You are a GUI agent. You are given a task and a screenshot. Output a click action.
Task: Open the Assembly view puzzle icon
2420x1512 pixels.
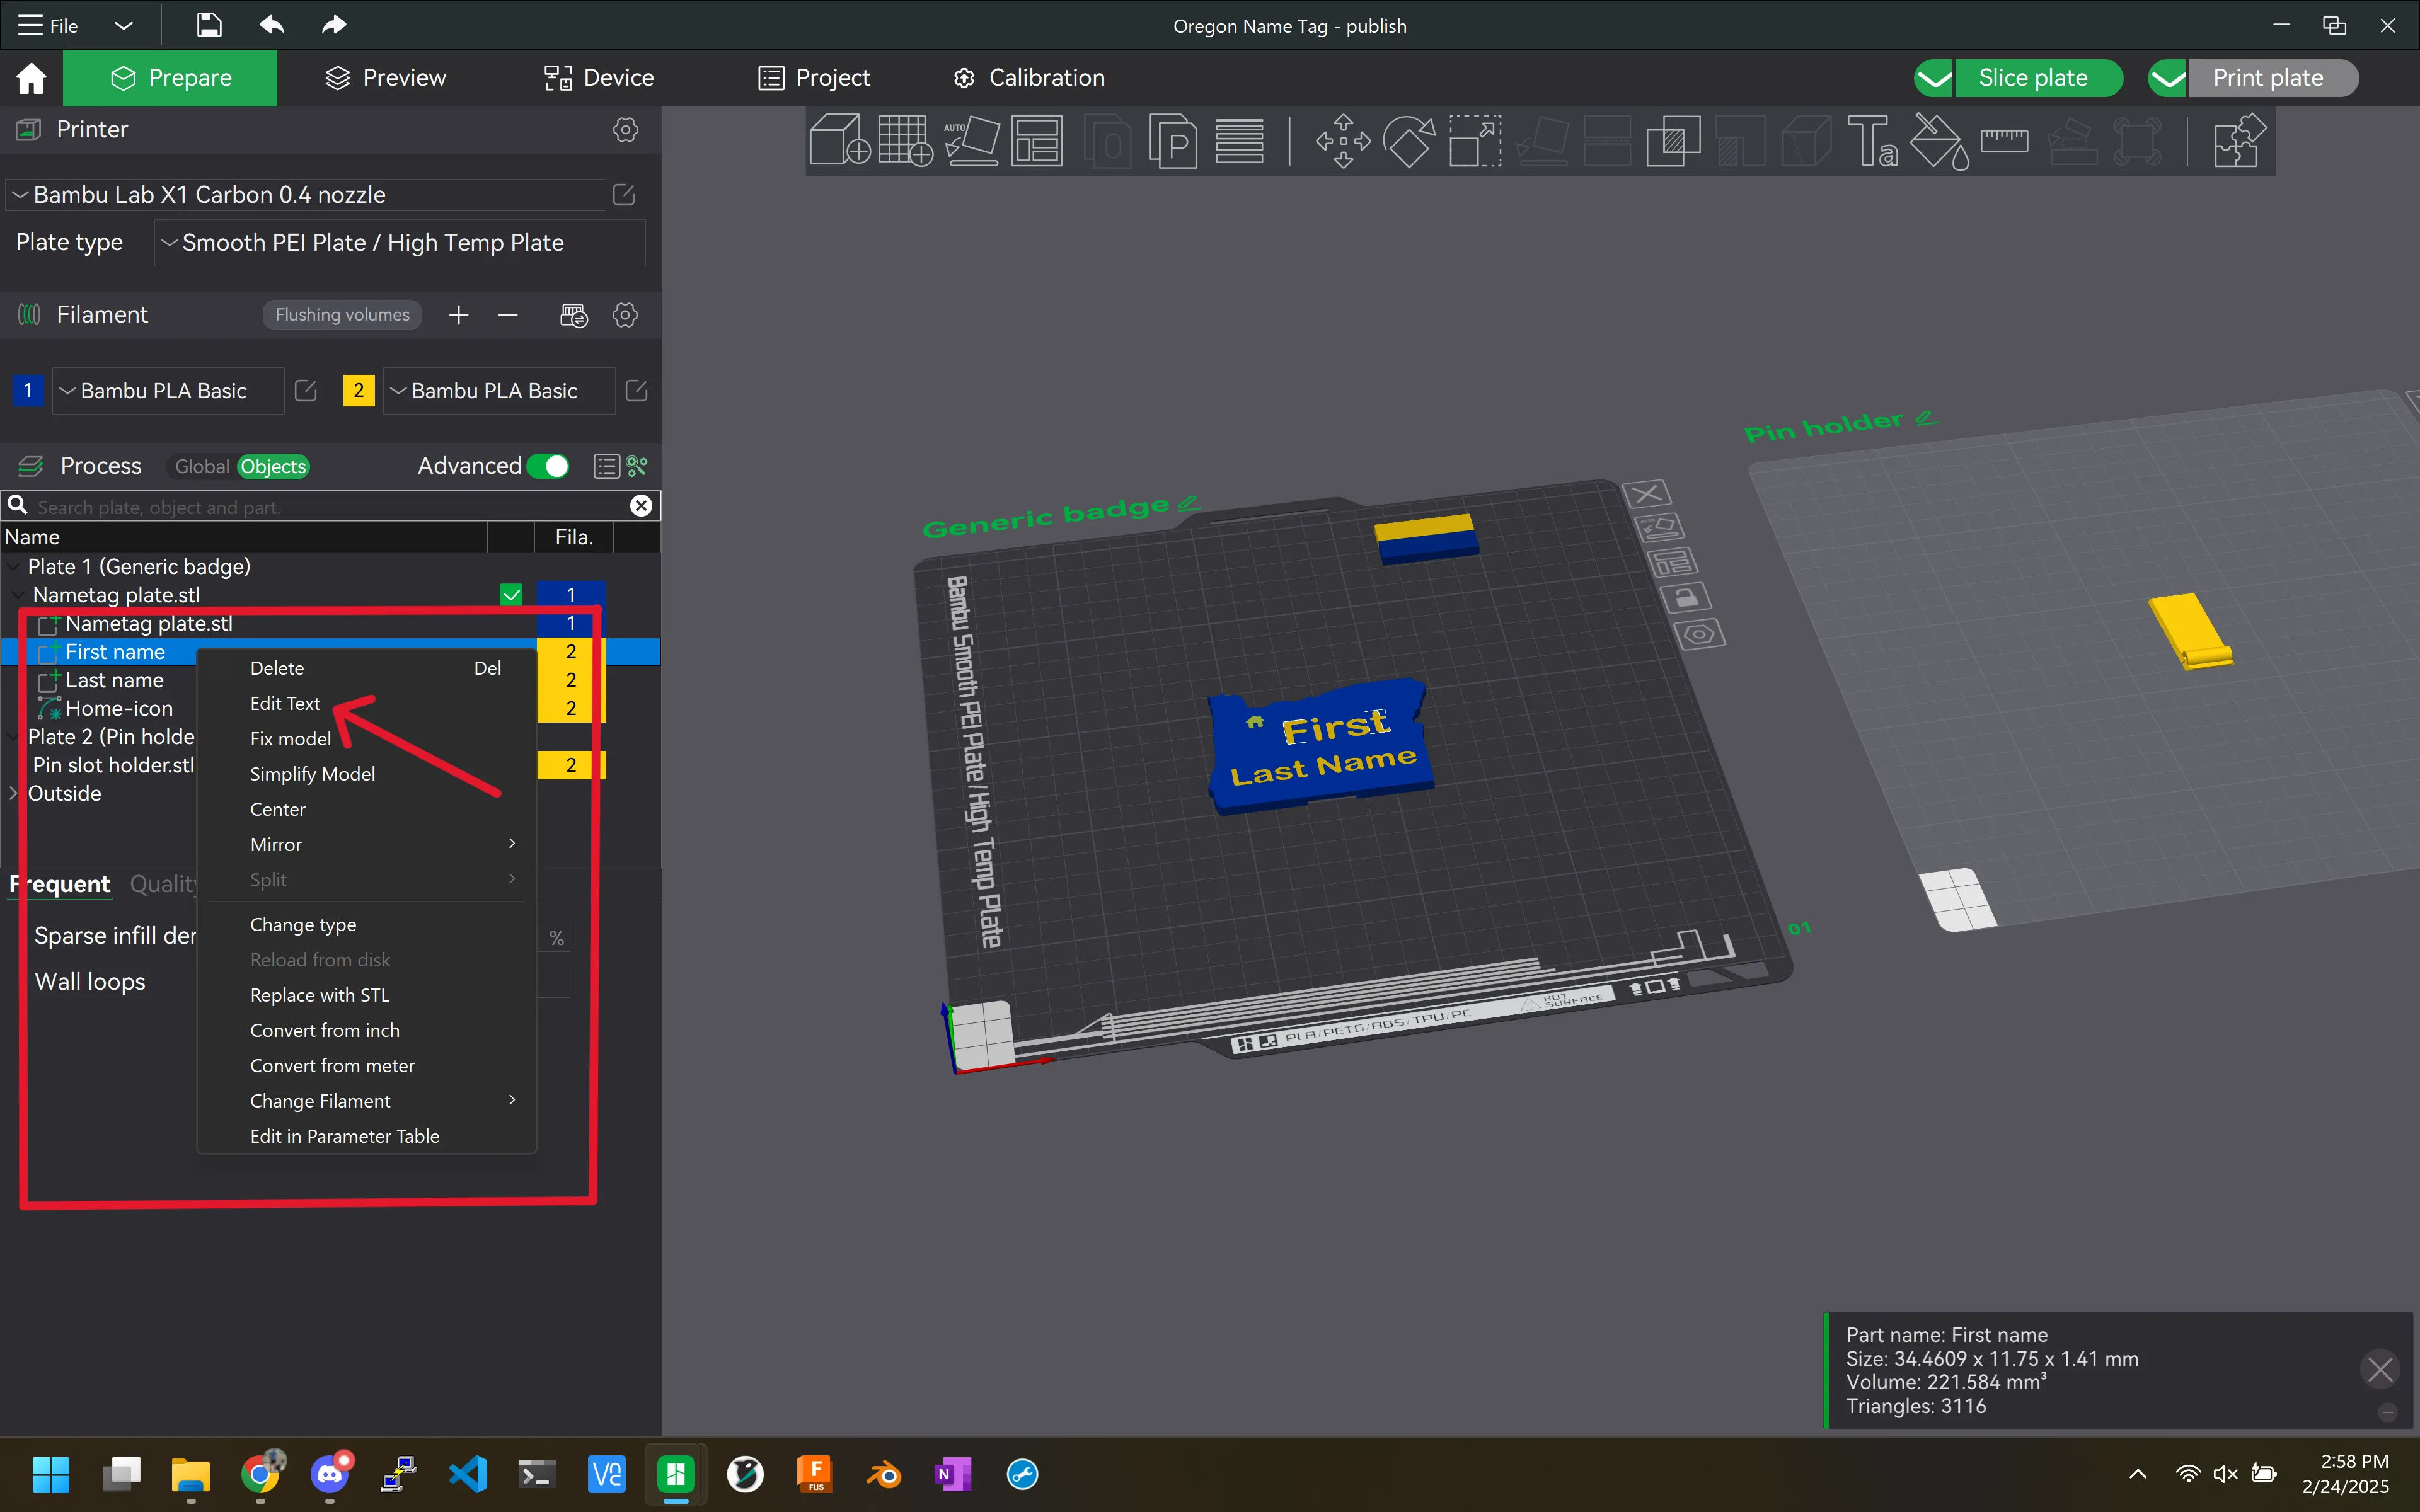click(x=2240, y=140)
